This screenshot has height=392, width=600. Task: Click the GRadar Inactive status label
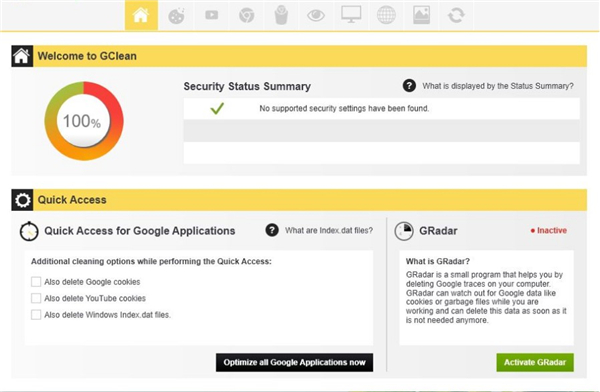pyautogui.click(x=549, y=230)
